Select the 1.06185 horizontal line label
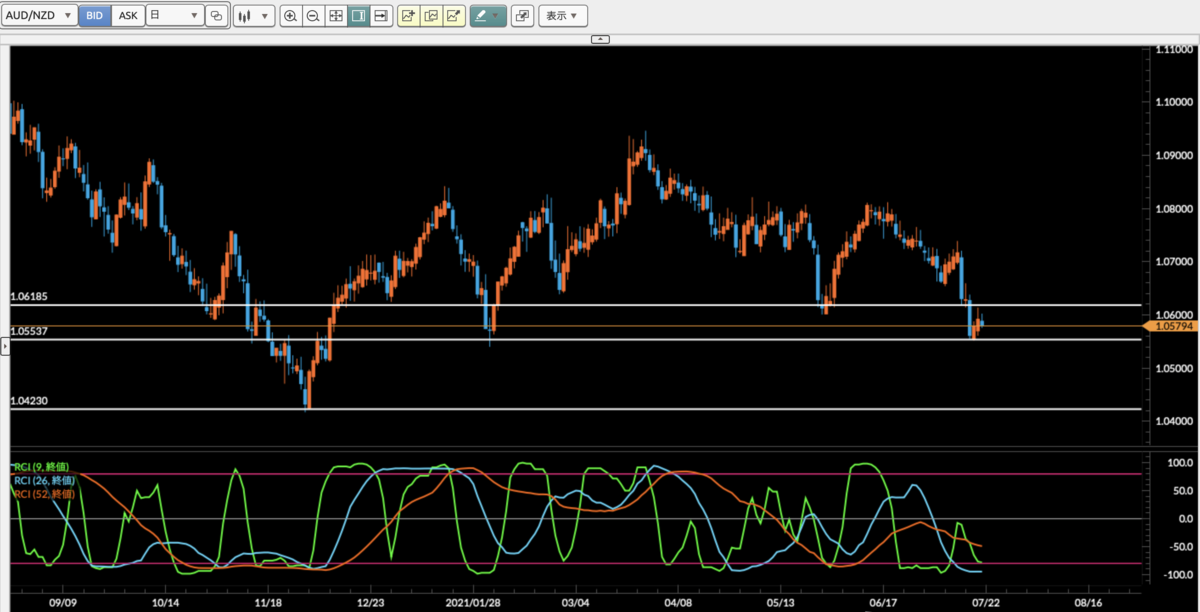1200x612 pixels. click(x=29, y=297)
